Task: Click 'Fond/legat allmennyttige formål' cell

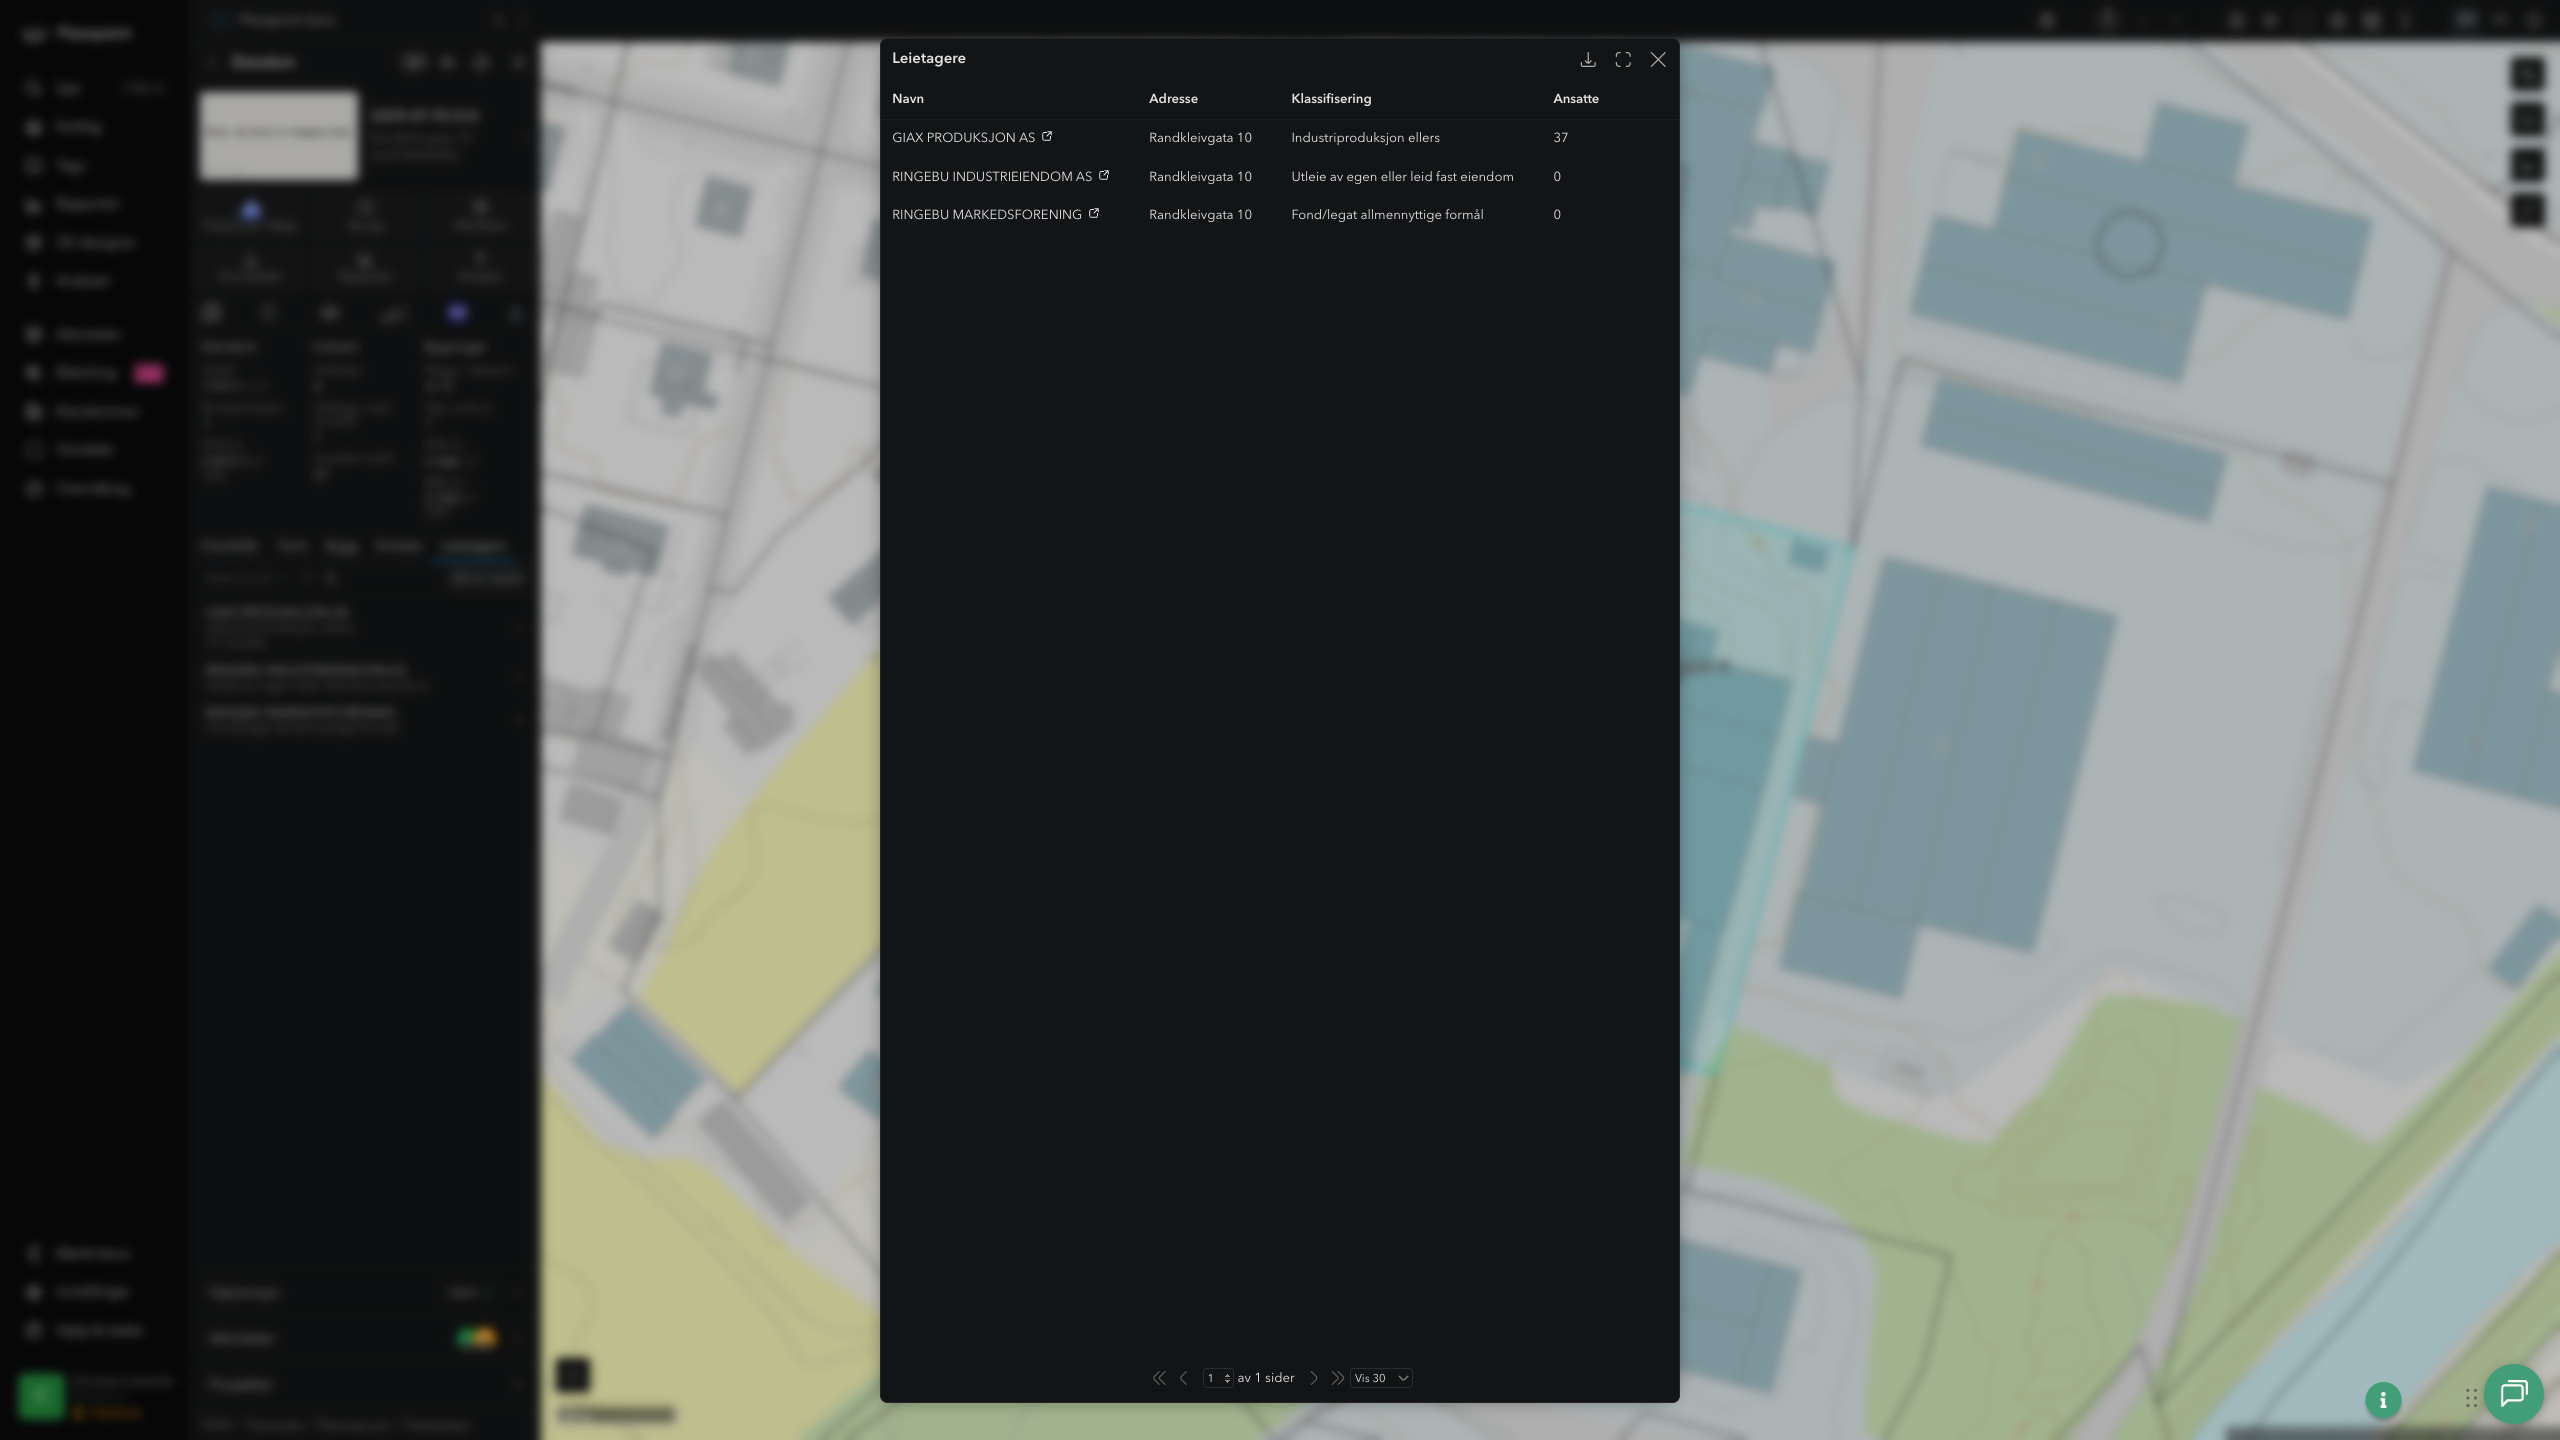Action: [x=1387, y=215]
